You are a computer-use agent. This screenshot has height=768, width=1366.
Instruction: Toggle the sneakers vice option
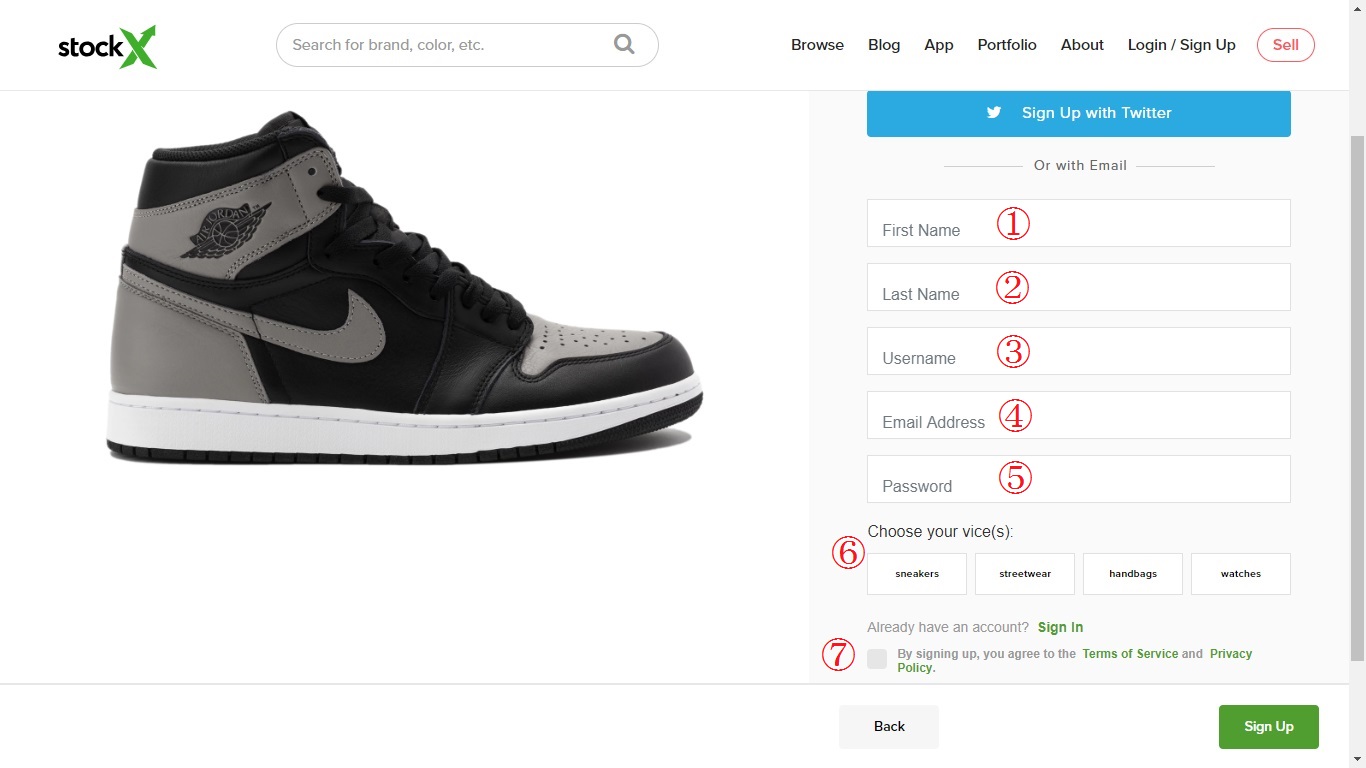tap(917, 574)
